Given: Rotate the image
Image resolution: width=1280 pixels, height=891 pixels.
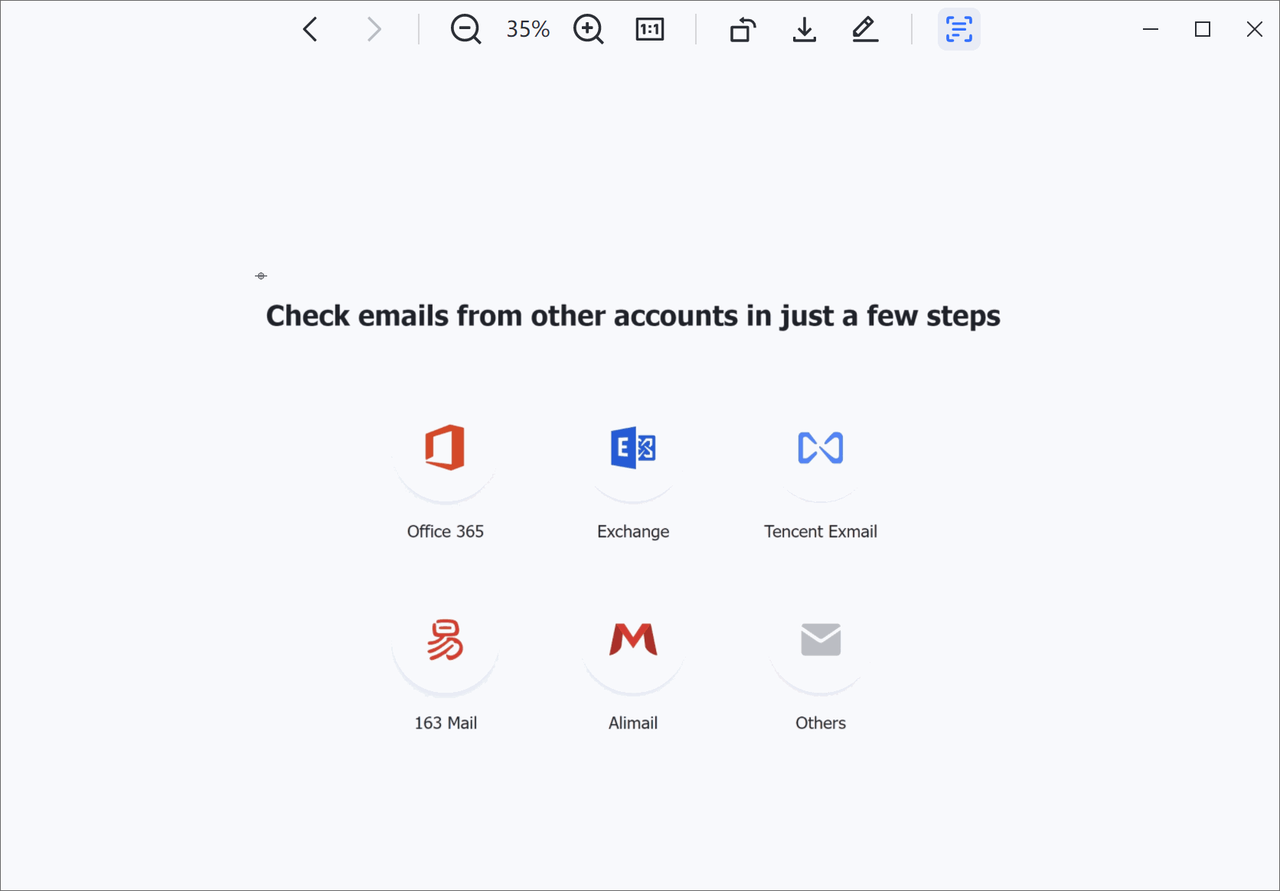Looking at the screenshot, I should click(741, 30).
